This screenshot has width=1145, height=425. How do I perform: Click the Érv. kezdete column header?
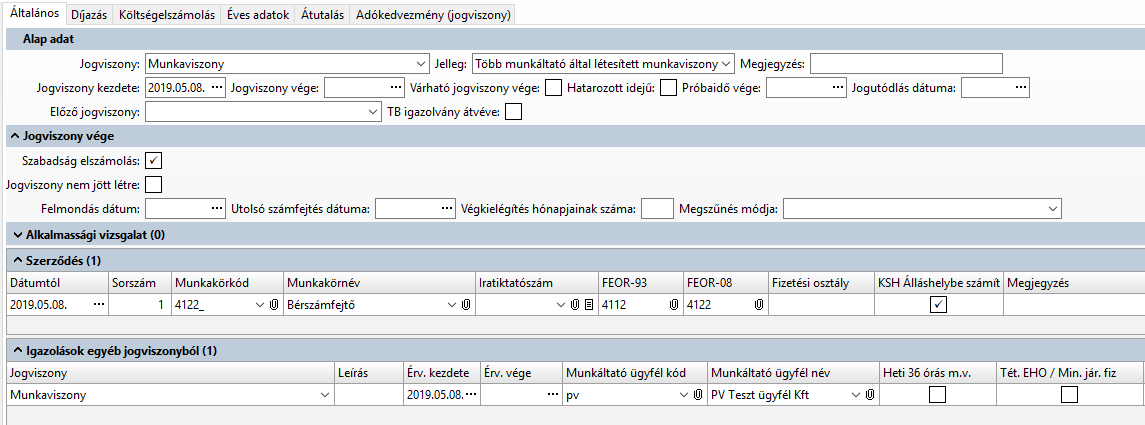[441, 372]
